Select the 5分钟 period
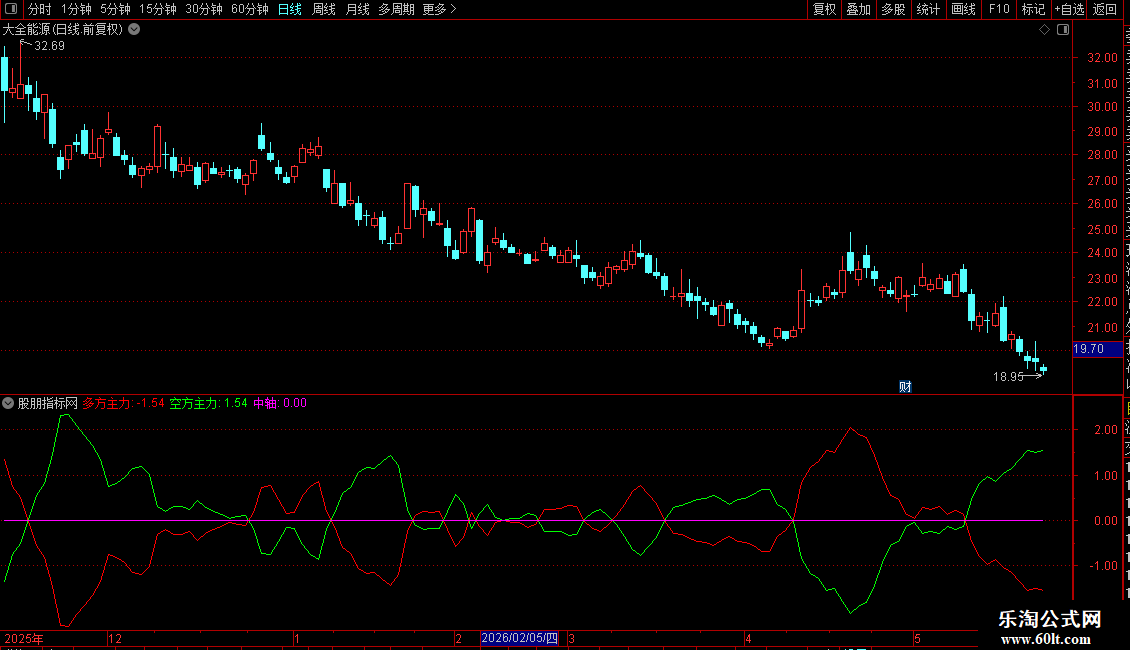This screenshot has height=650, width=1130. [x=115, y=9]
